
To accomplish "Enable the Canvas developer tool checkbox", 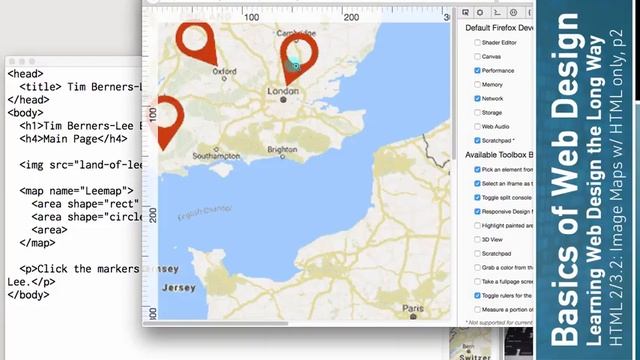I will tap(477, 56).
